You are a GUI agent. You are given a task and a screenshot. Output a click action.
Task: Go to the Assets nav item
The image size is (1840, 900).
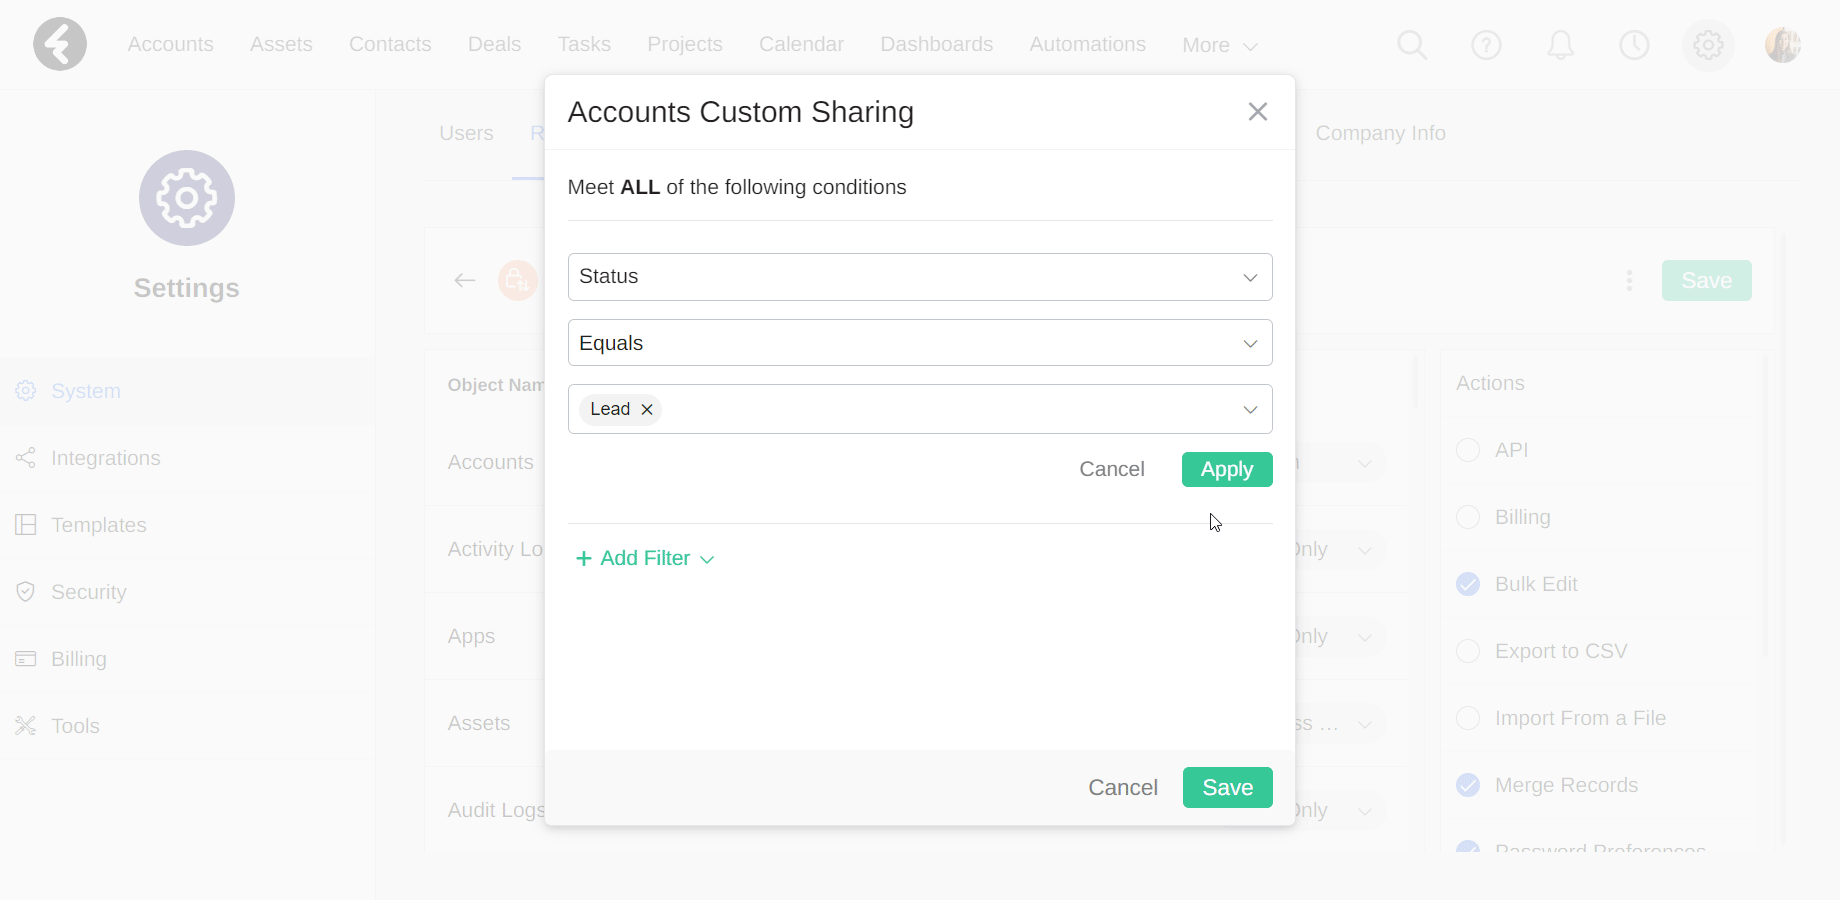(281, 44)
